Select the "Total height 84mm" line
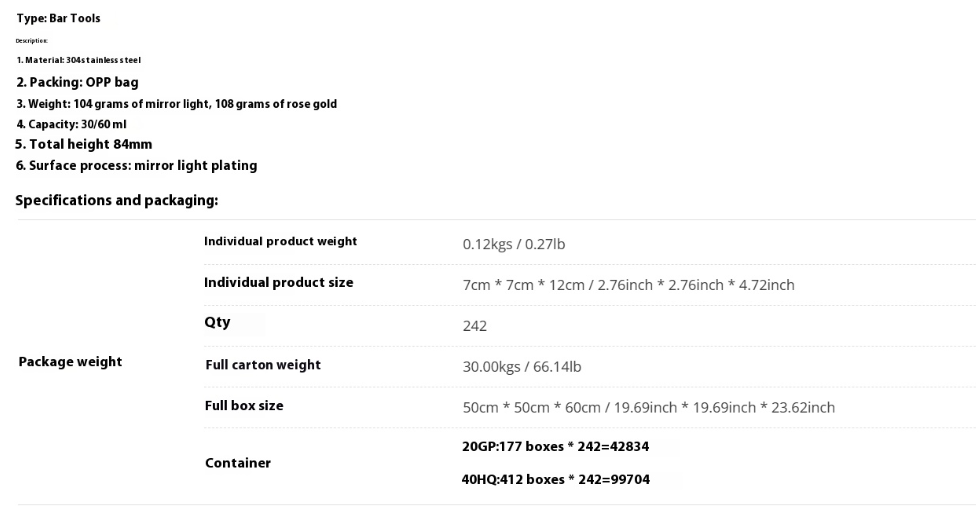 [x=84, y=144]
